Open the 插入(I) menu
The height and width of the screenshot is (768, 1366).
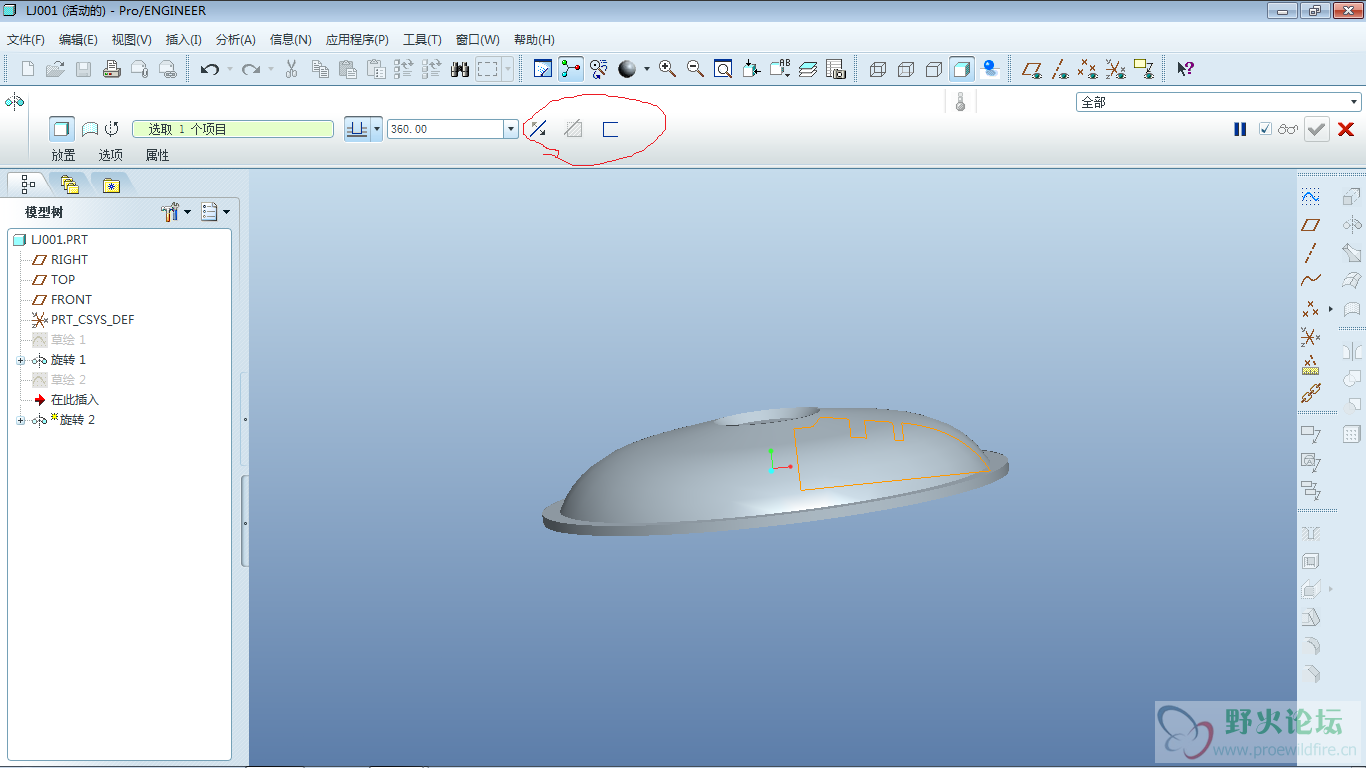point(183,40)
